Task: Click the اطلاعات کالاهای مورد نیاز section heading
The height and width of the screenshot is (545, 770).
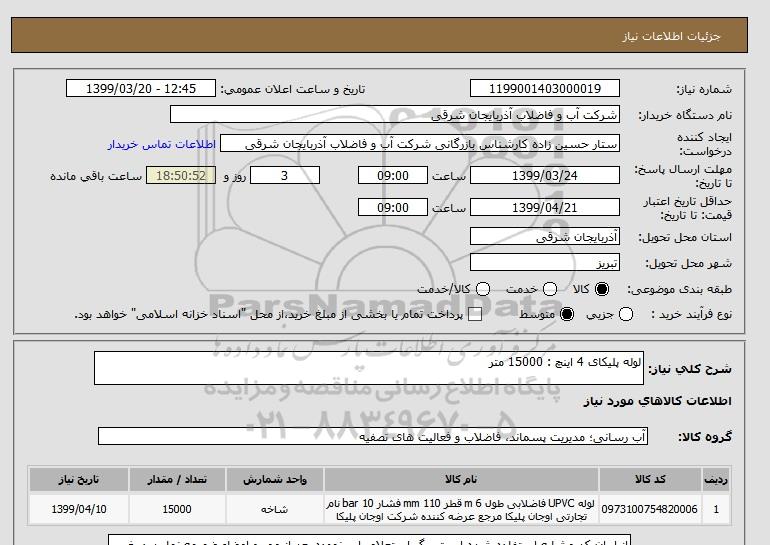Action: pyautogui.click(x=658, y=401)
